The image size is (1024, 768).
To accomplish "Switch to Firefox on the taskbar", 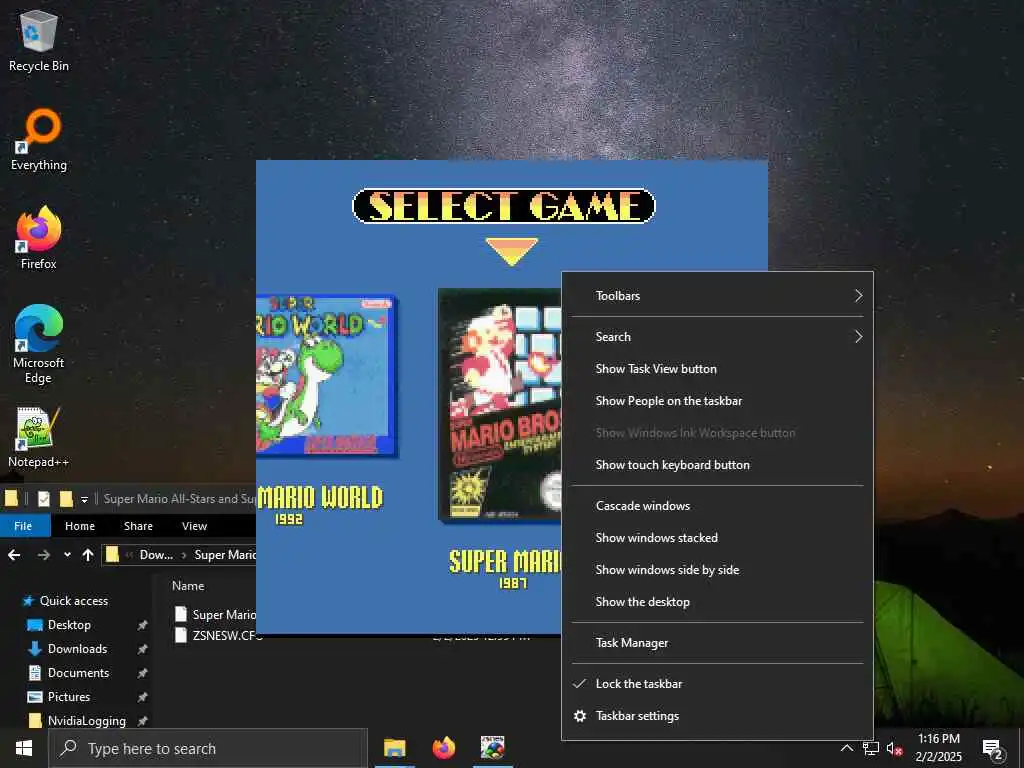I will (444, 748).
